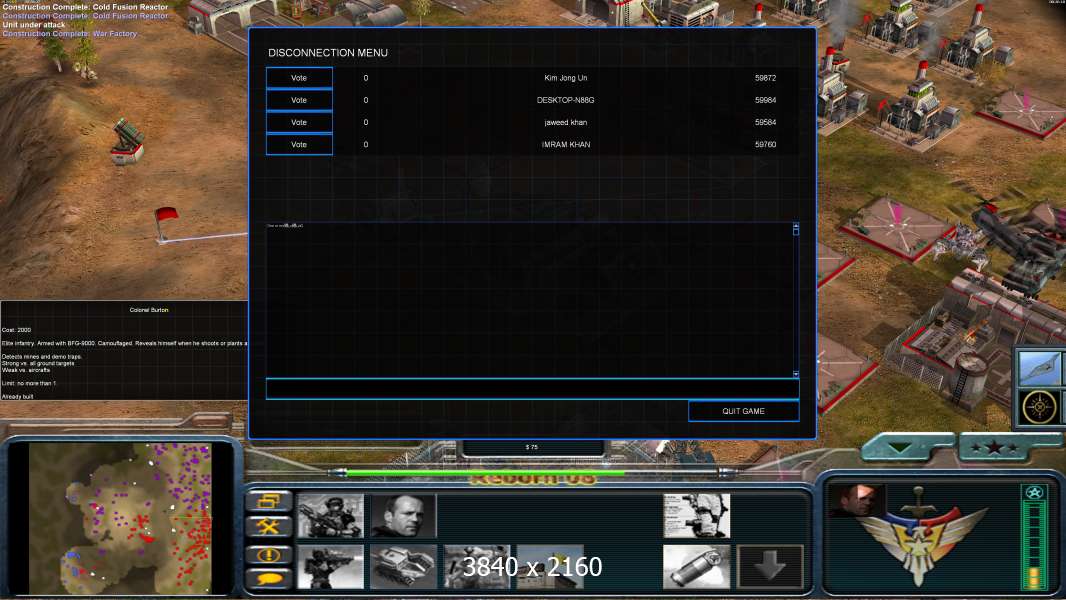Click the value 59584 for jaweed khan
The height and width of the screenshot is (600, 1066).
coord(766,122)
